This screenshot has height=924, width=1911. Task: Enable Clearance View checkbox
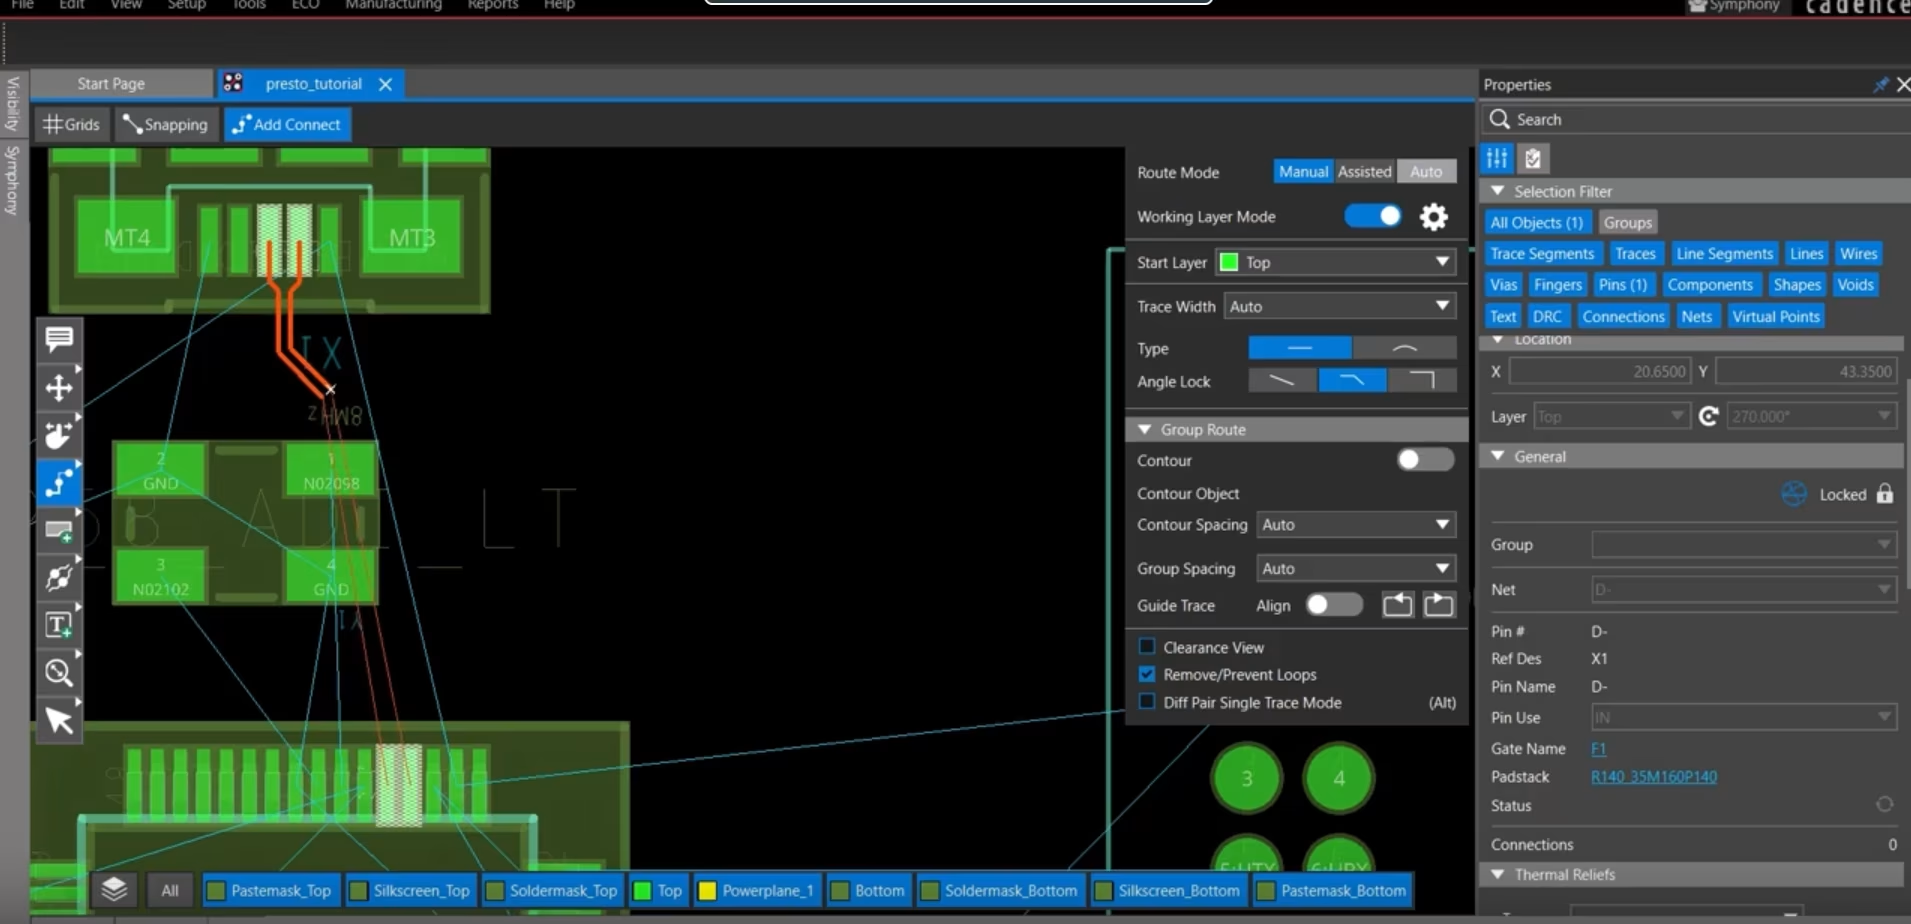(x=1147, y=647)
